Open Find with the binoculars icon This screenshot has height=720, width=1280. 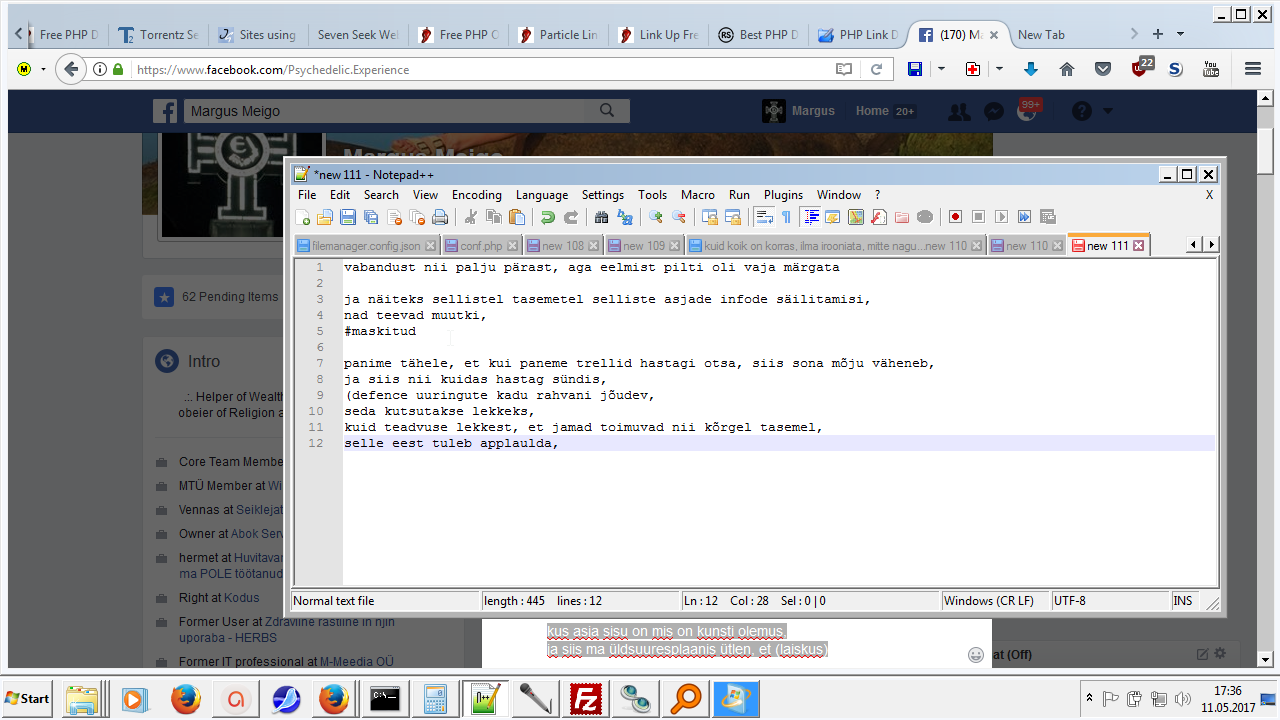[601, 217]
